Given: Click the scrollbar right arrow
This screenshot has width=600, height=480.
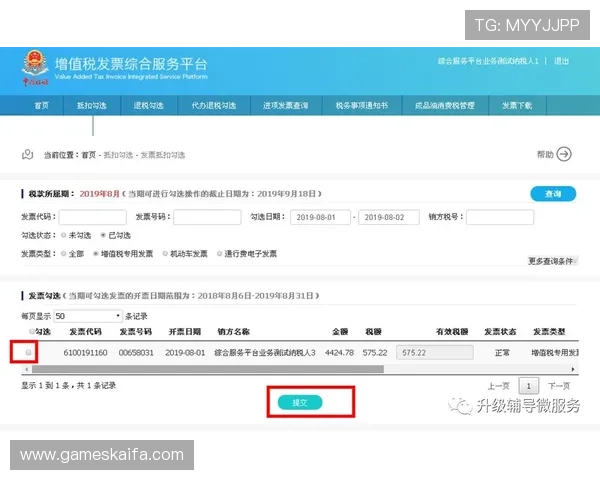Looking at the screenshot, I should (573, 369).
